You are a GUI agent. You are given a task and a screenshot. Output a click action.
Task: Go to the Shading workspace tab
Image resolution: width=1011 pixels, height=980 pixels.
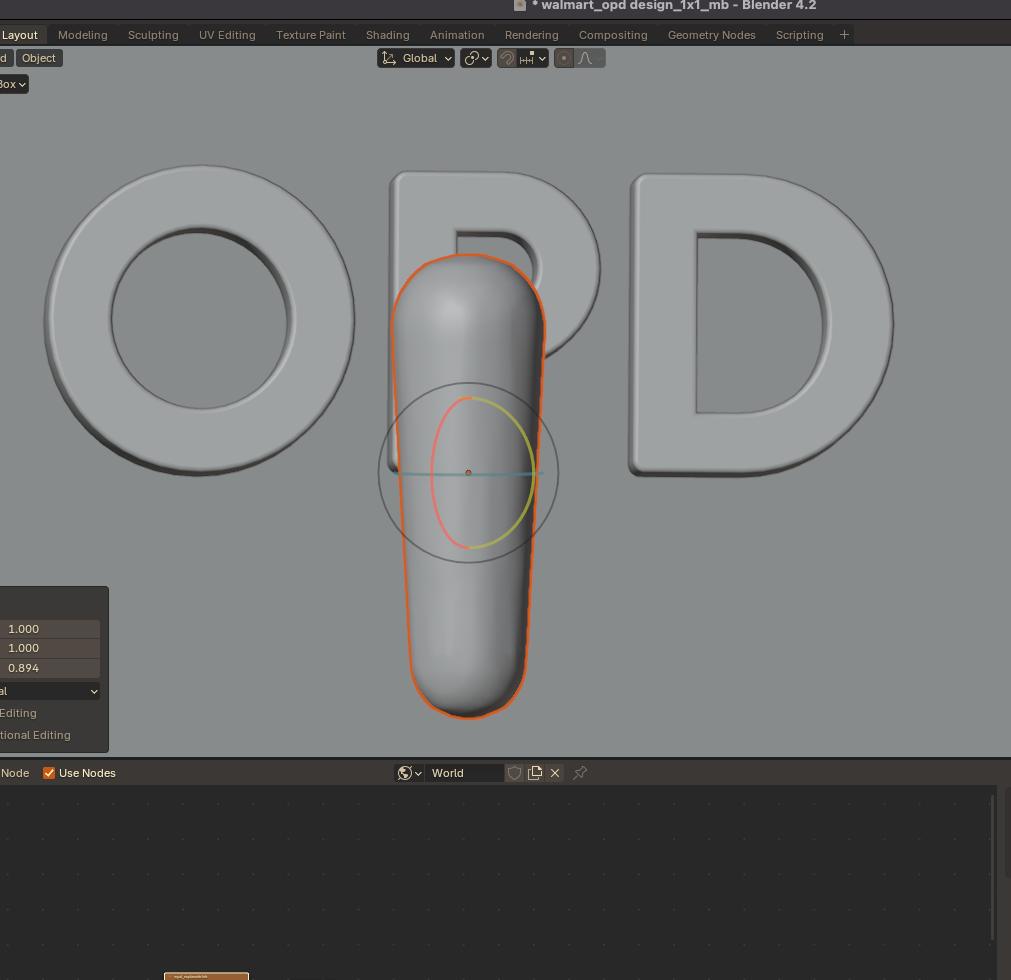pos(388,35)
